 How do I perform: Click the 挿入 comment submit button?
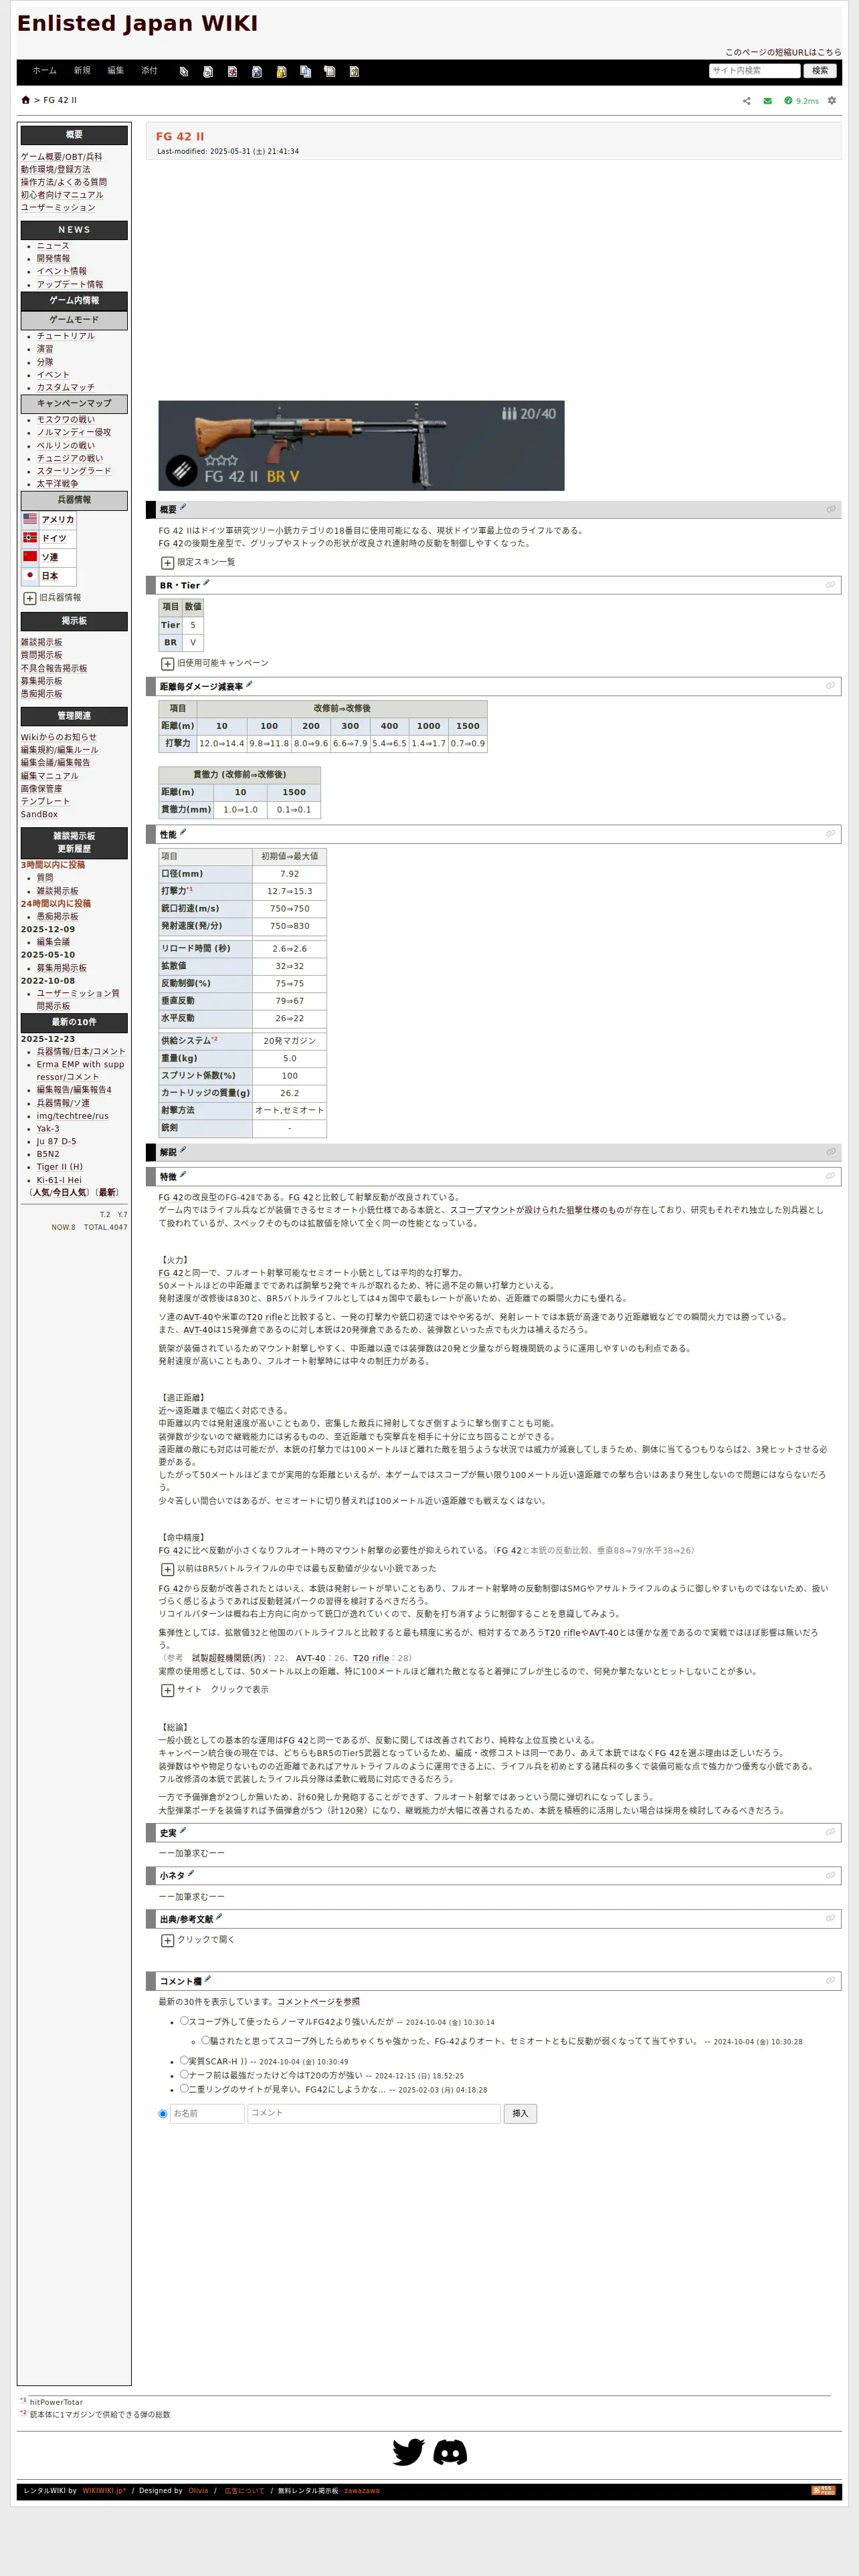520,2113
